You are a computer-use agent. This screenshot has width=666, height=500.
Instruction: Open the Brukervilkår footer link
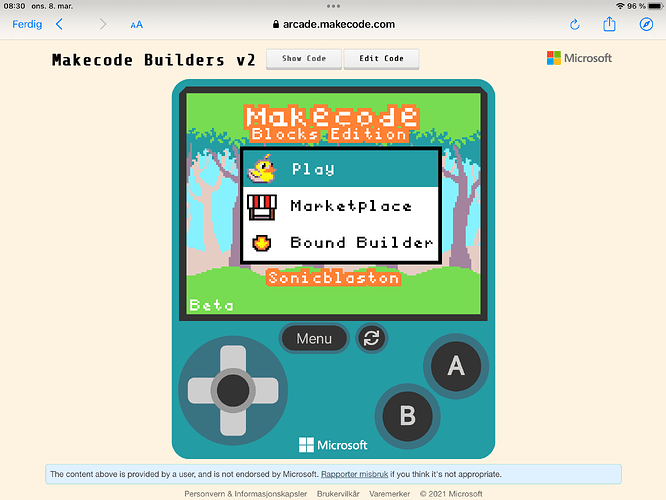(338, 494)
